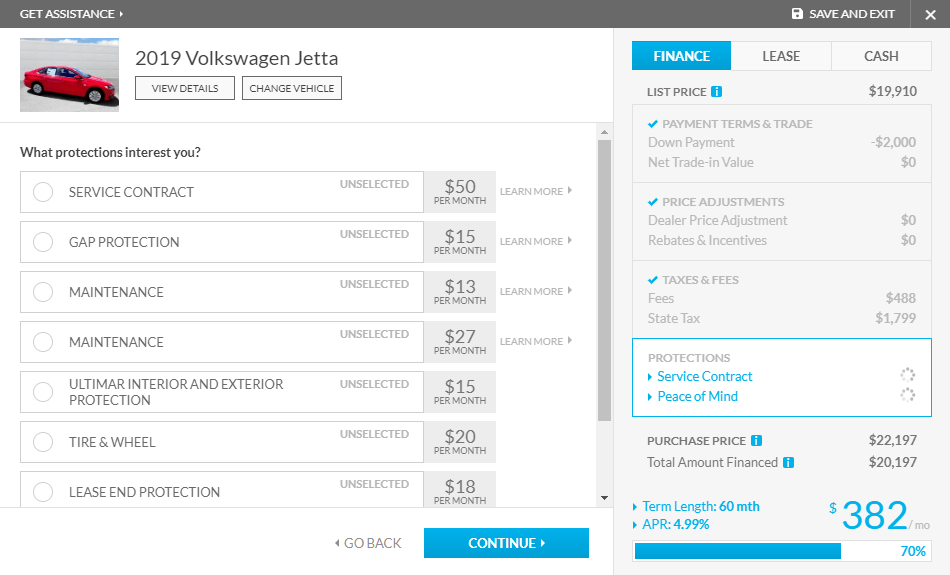950x575 pixels.
Task: Select the $27 Maintenance radio button
Action: point(43,342)
